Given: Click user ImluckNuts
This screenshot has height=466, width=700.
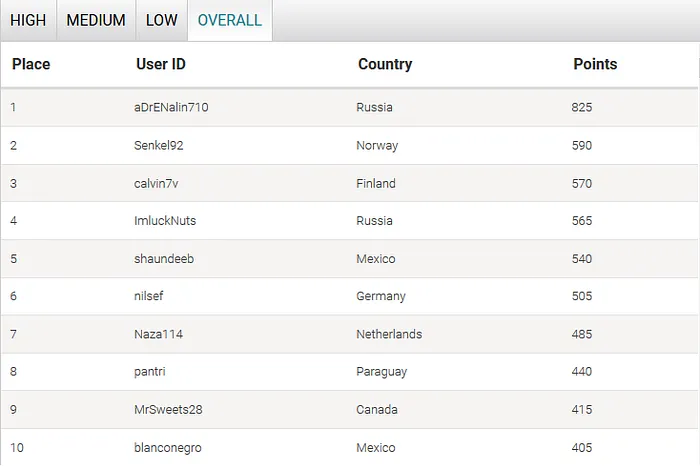Looking at the screenshot, I should click(165, 221).
